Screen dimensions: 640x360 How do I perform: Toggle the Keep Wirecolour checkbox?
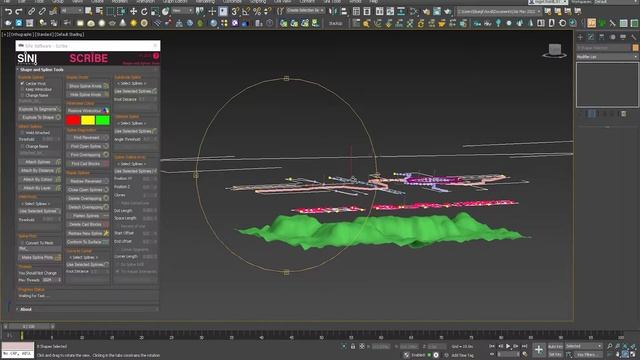click(22, 89)
